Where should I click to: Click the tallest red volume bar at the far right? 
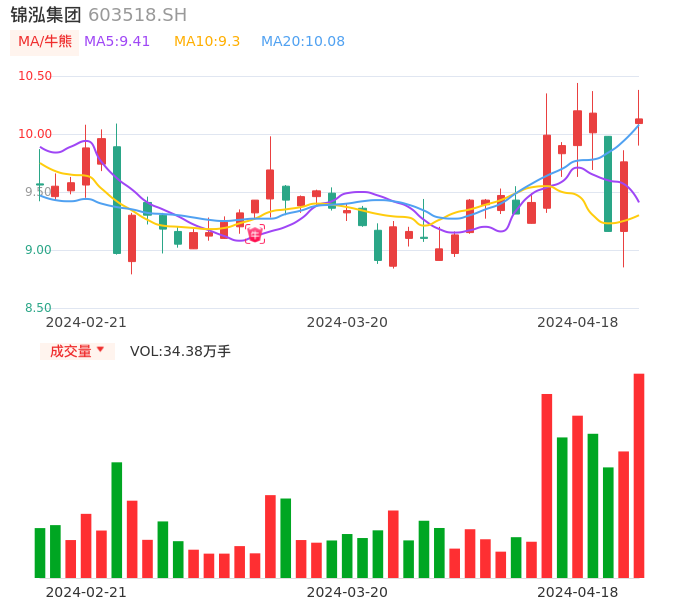tap(639, 476)
